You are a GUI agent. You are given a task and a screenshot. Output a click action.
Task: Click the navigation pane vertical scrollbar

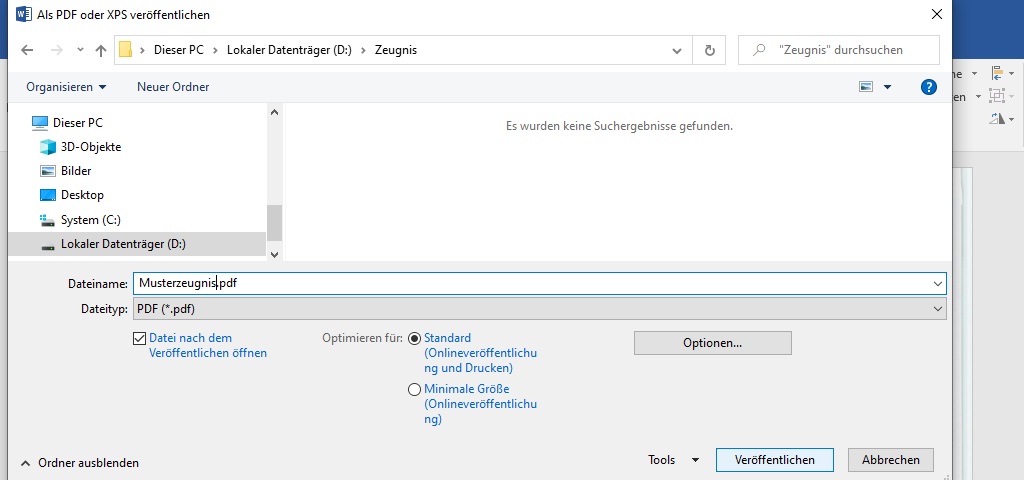coord(274,222)
